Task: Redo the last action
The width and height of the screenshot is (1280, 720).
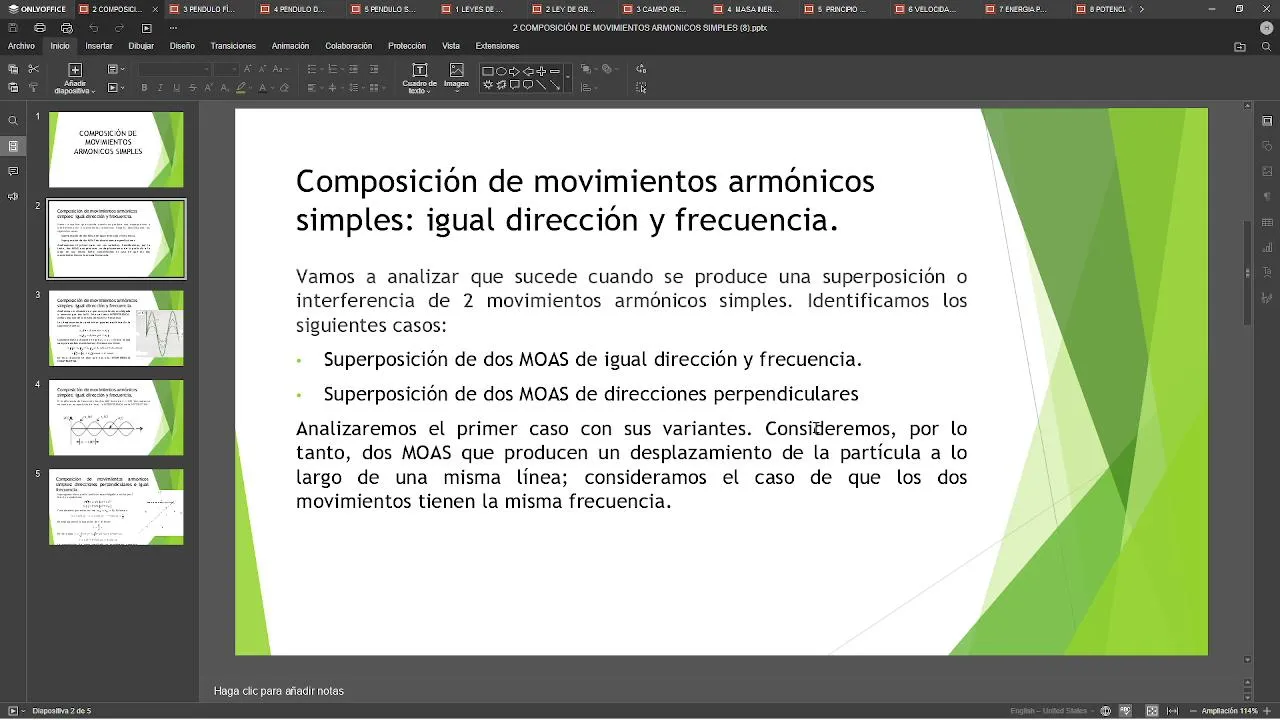Action: coord(119,28)
